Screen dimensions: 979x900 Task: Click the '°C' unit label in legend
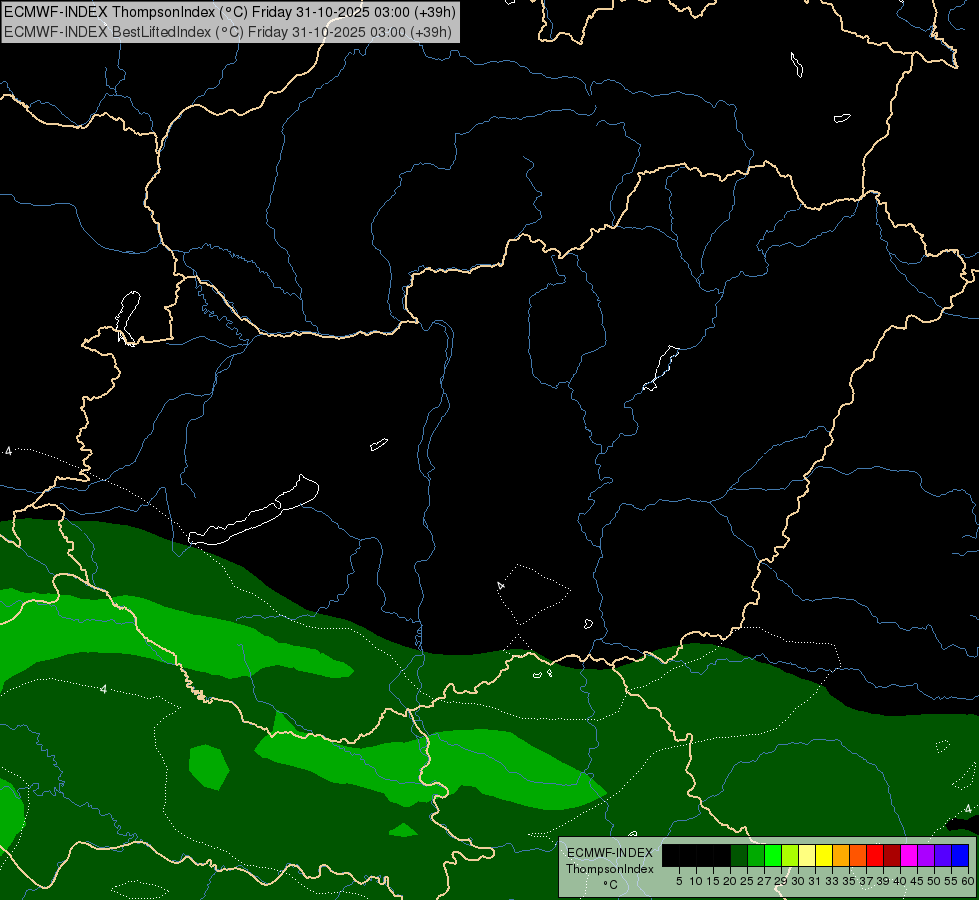point(611,884)
